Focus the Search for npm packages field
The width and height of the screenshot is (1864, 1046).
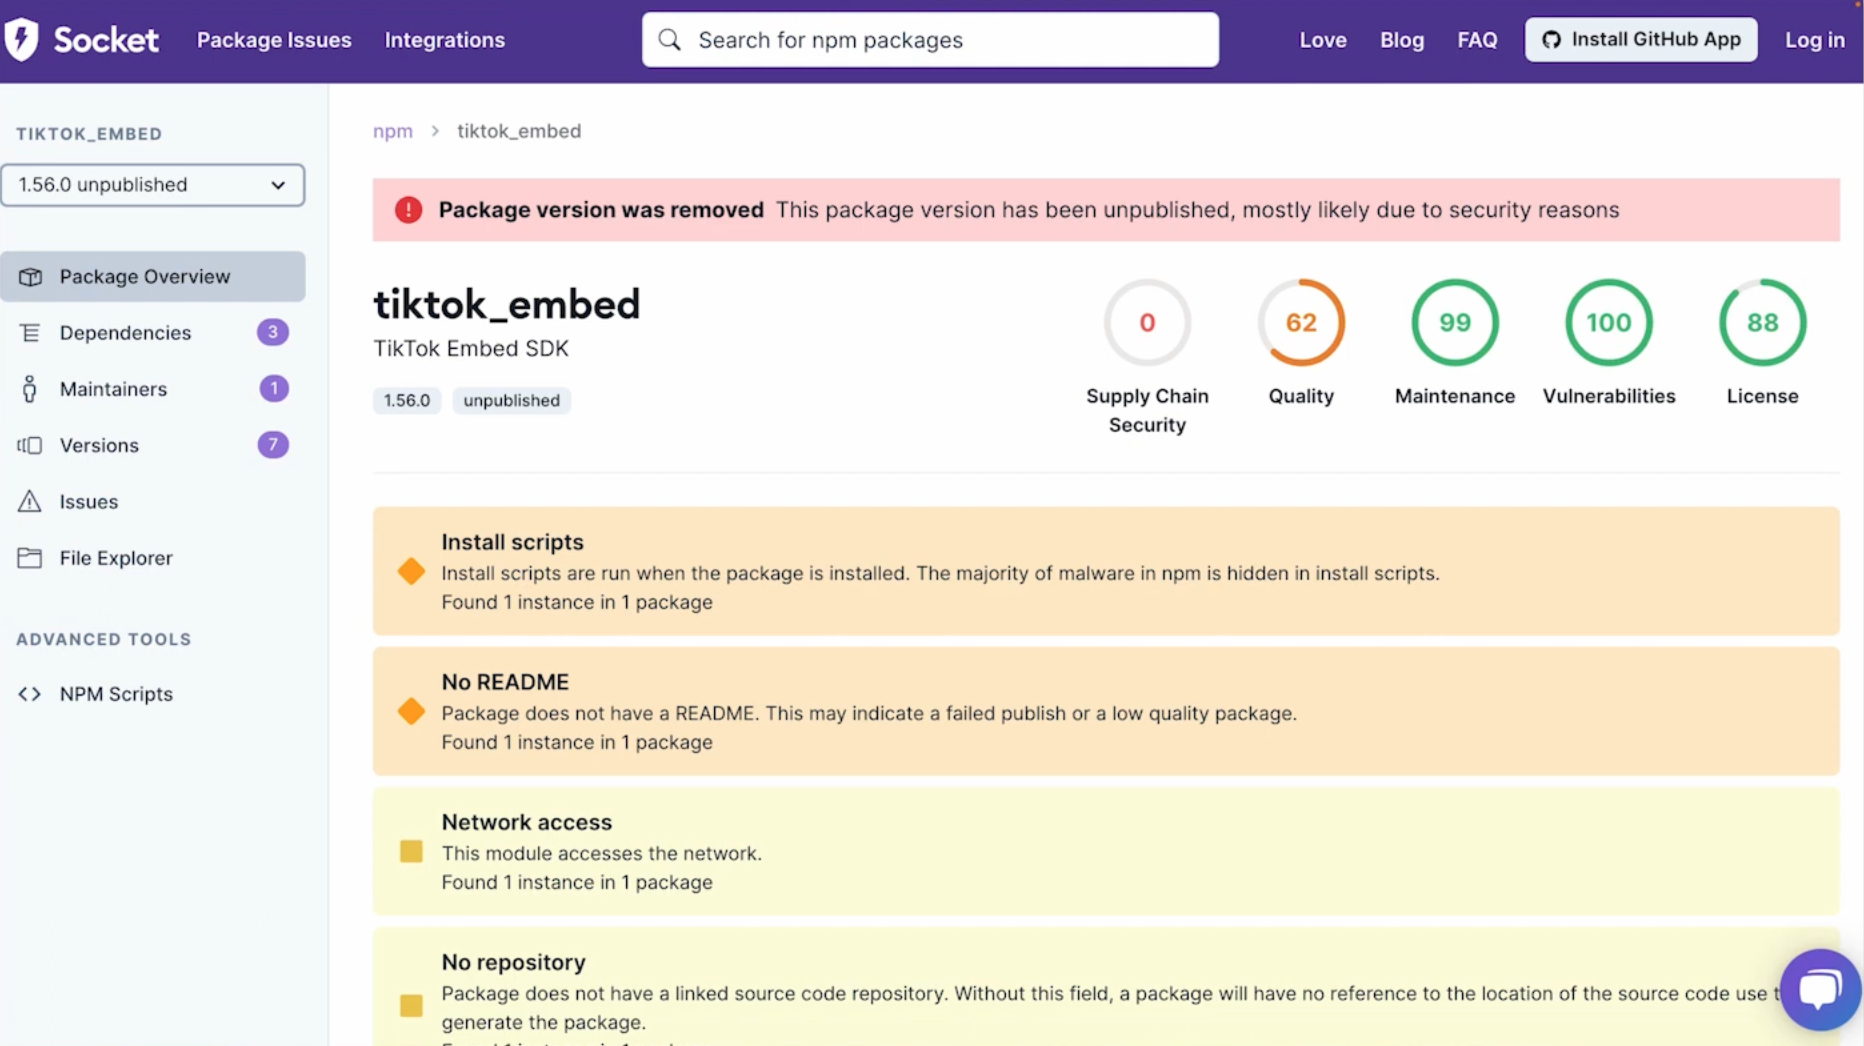tap(930, 40)
